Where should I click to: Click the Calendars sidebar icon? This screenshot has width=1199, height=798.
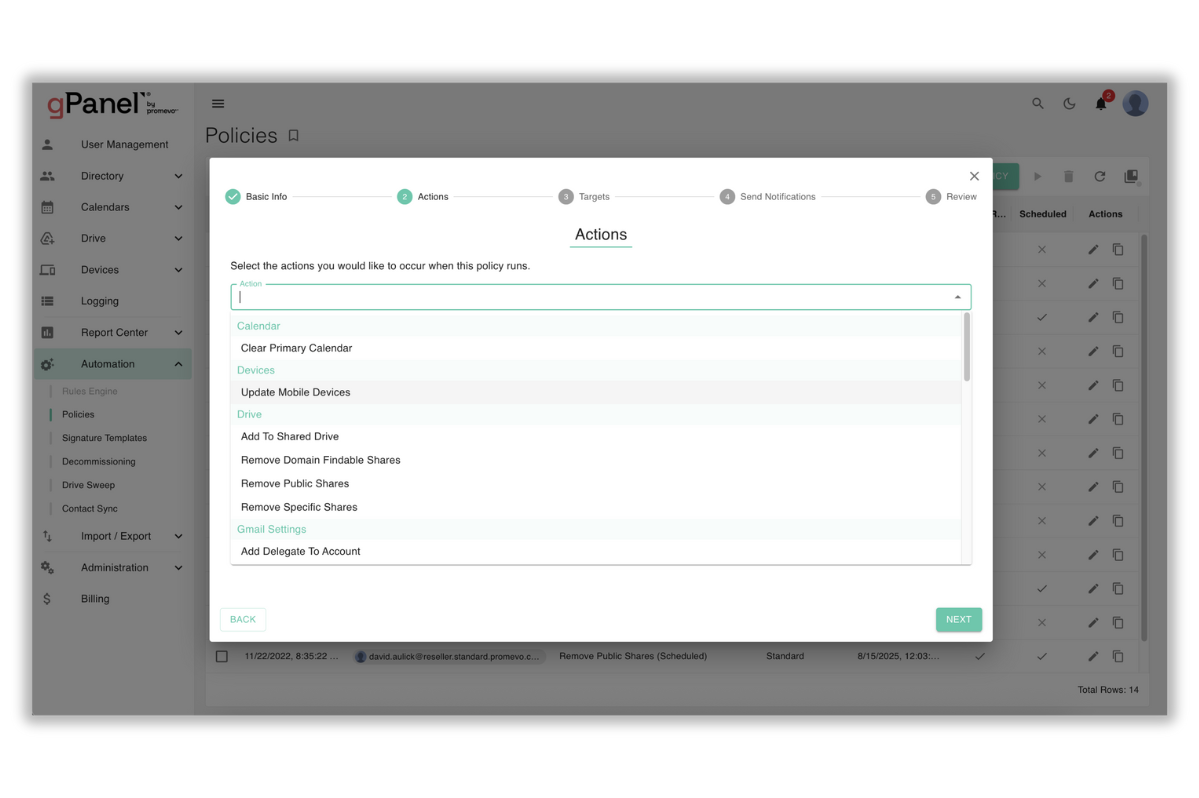tap(47, 207)
